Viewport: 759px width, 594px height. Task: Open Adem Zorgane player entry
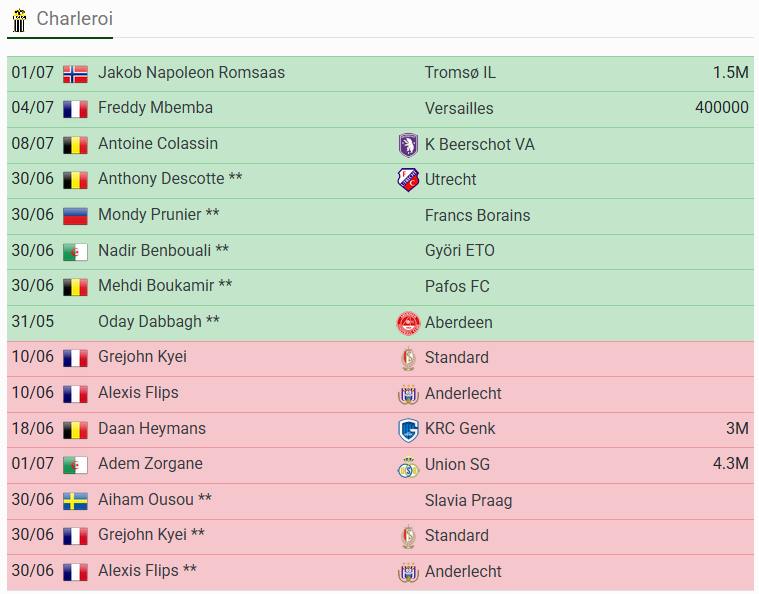(x=151, y=464)
